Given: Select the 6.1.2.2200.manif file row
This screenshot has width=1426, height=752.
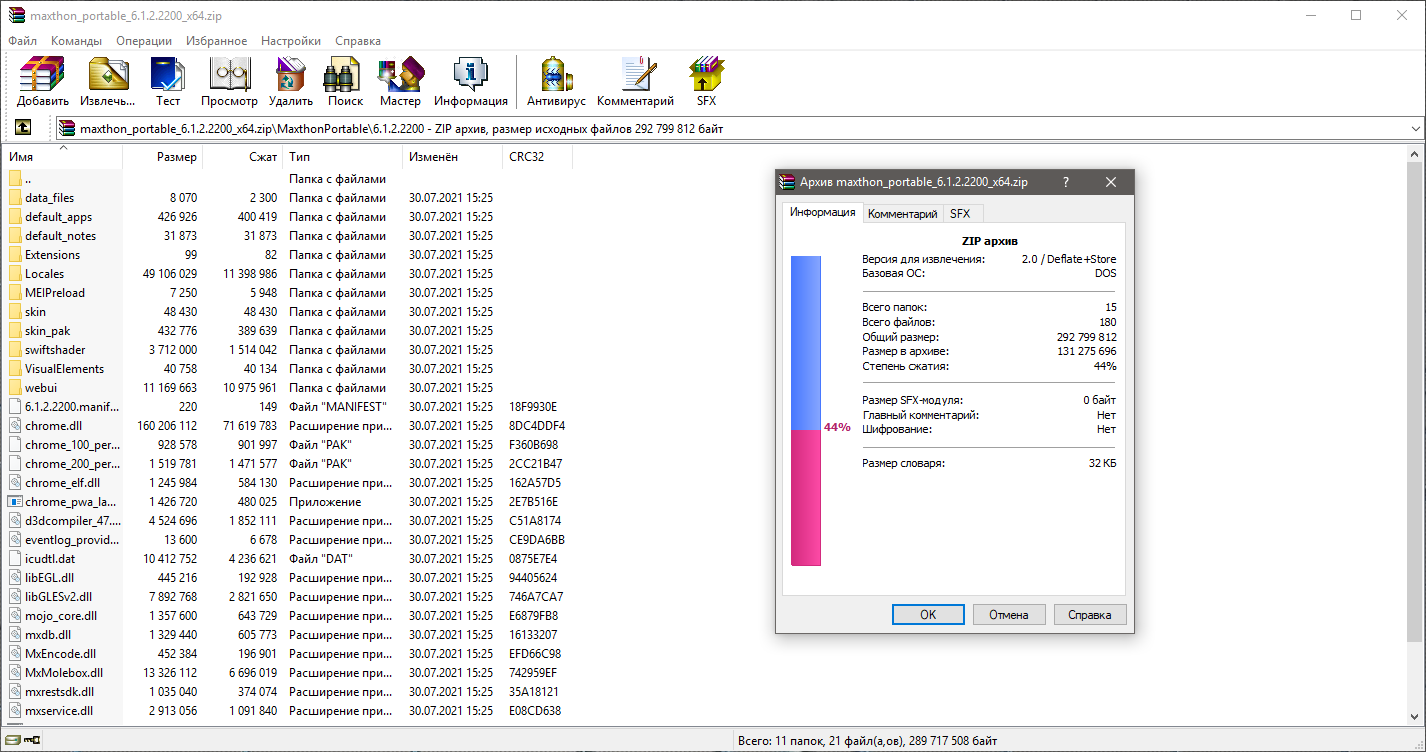Looking at the screenshot, I should pos(288,407).
